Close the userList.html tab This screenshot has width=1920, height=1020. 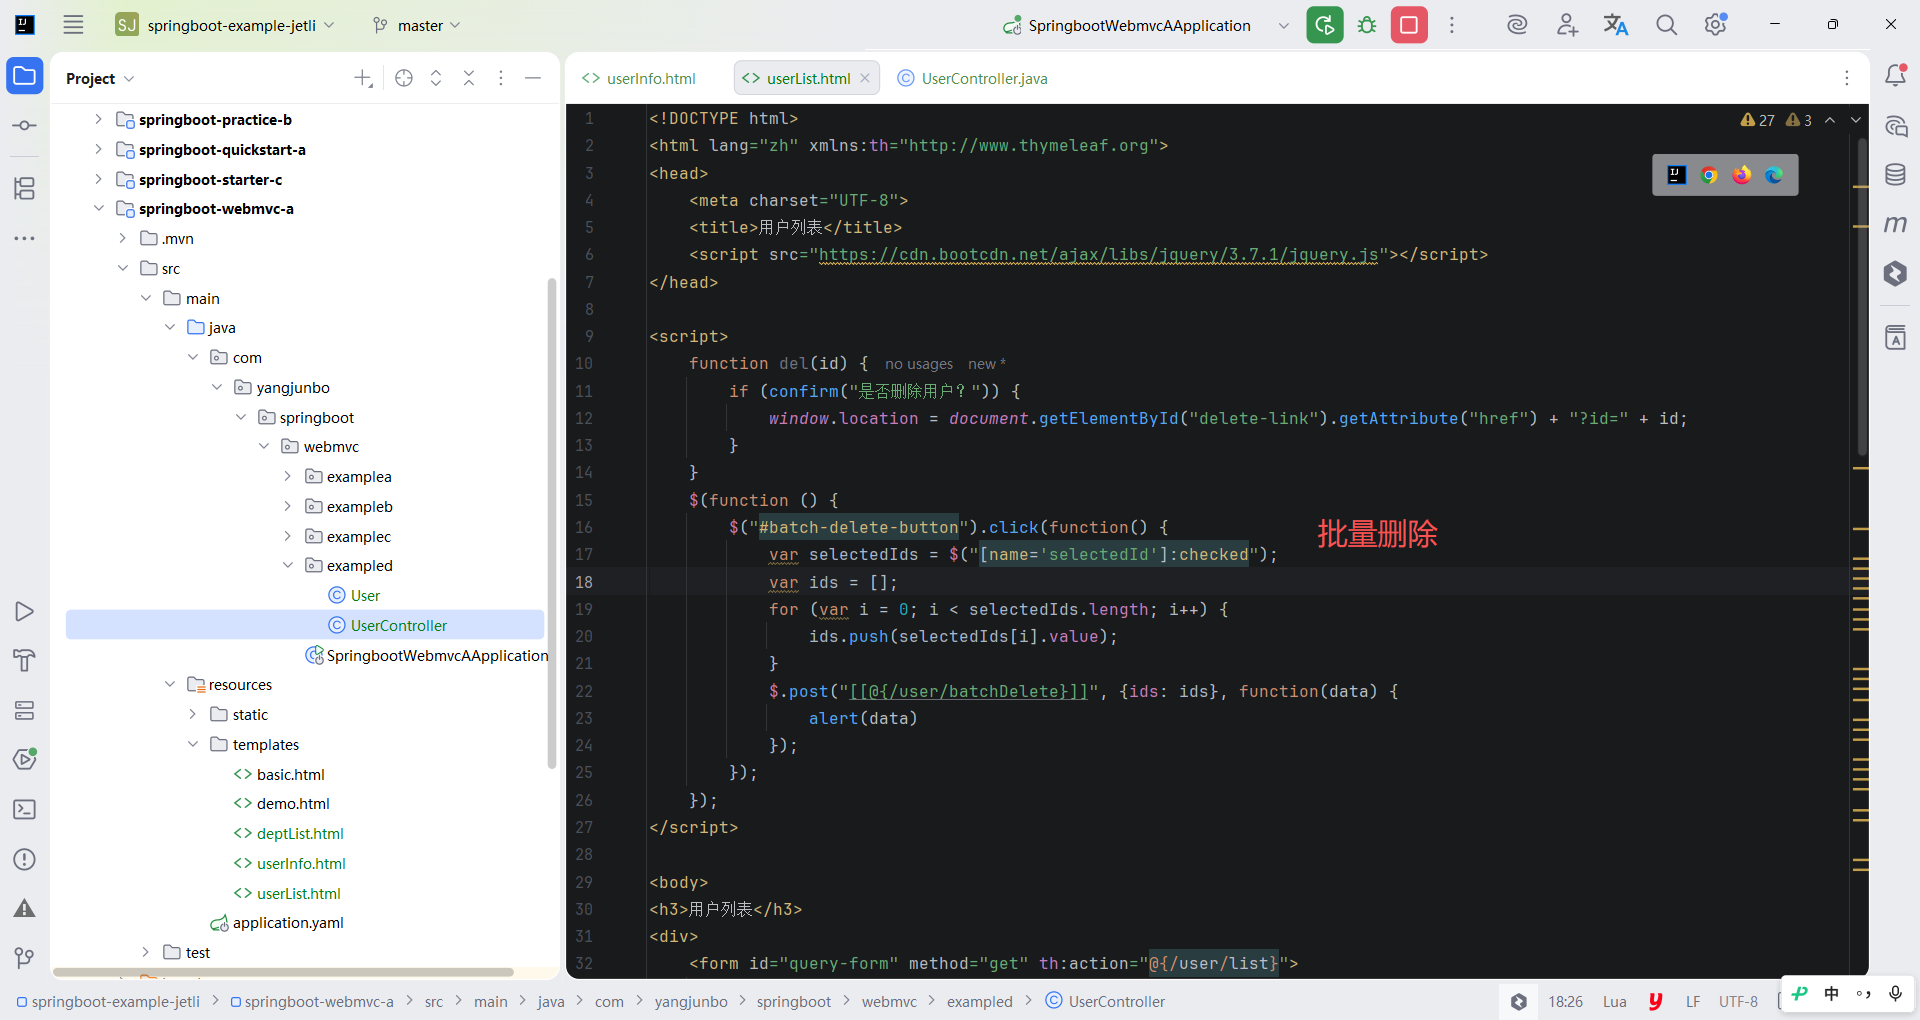coord(865,78)
